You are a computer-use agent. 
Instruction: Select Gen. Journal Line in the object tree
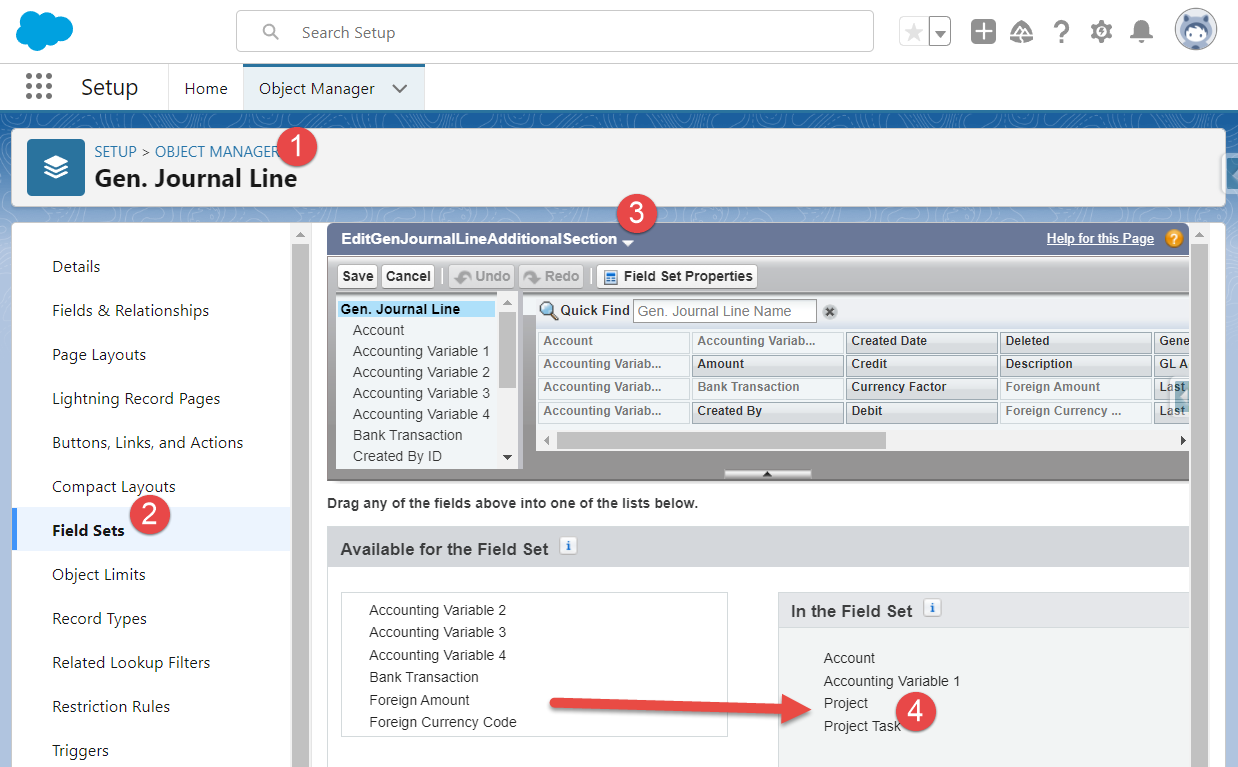415,309
